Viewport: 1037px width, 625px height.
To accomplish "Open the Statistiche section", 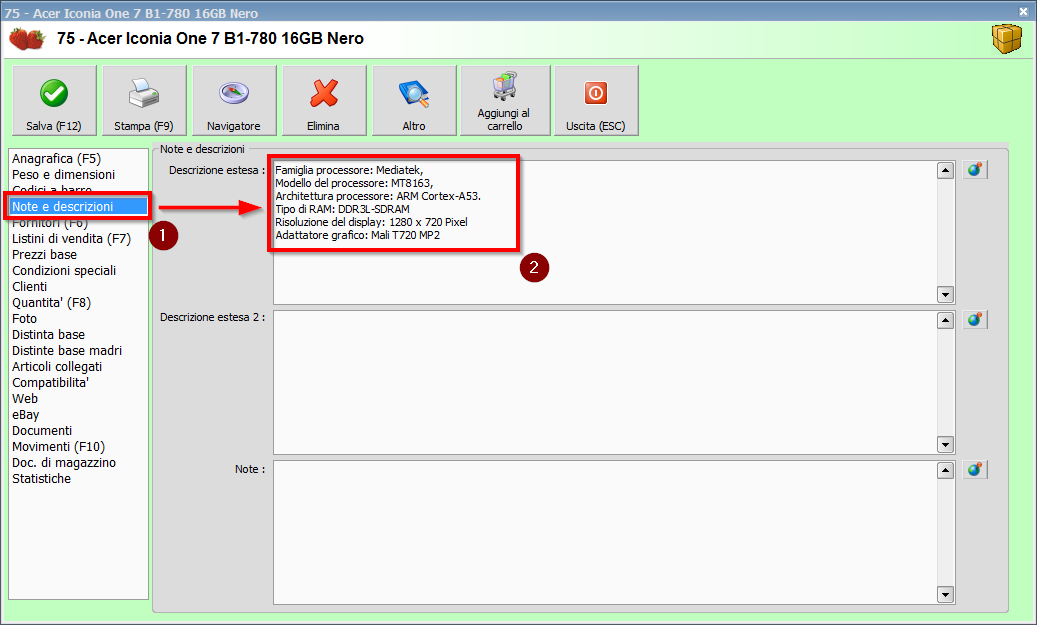I will click(41, 479).
